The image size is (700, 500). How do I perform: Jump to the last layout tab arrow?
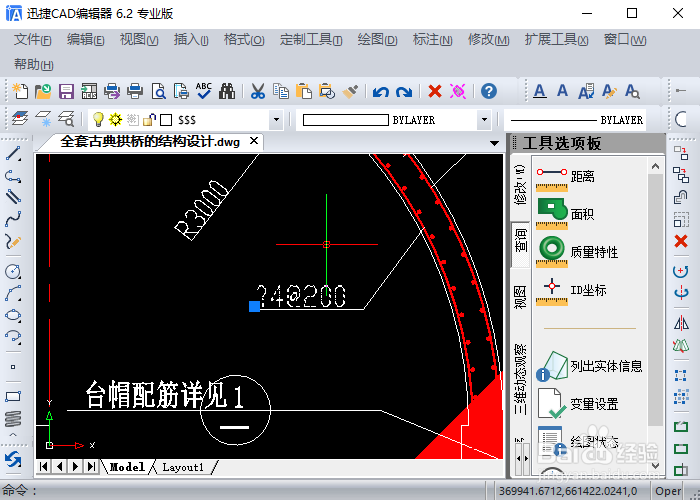point(92,467)
